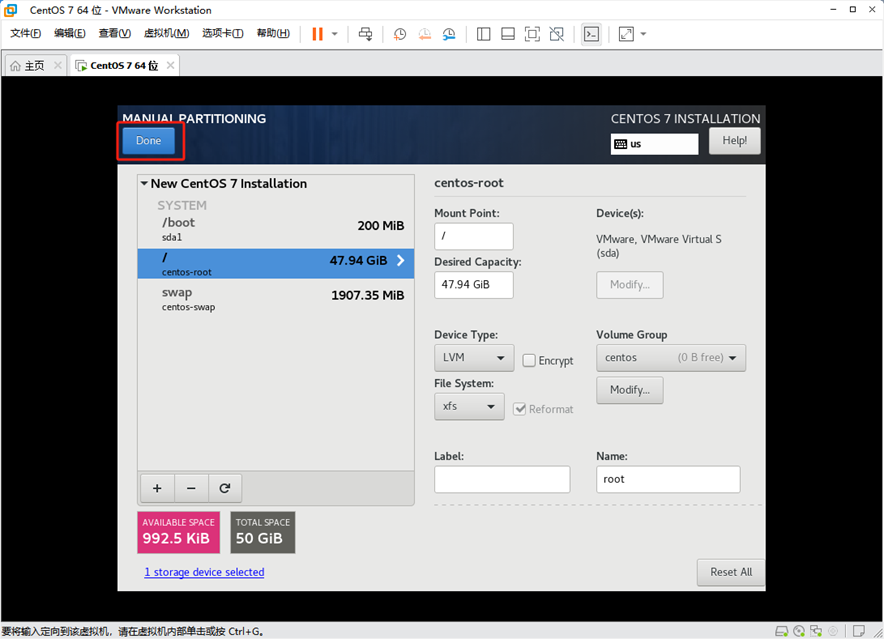This screenshot has width=884, height=639.
Task: Click the chevron on the centos-root row
Action: click(x=401, y=260)
